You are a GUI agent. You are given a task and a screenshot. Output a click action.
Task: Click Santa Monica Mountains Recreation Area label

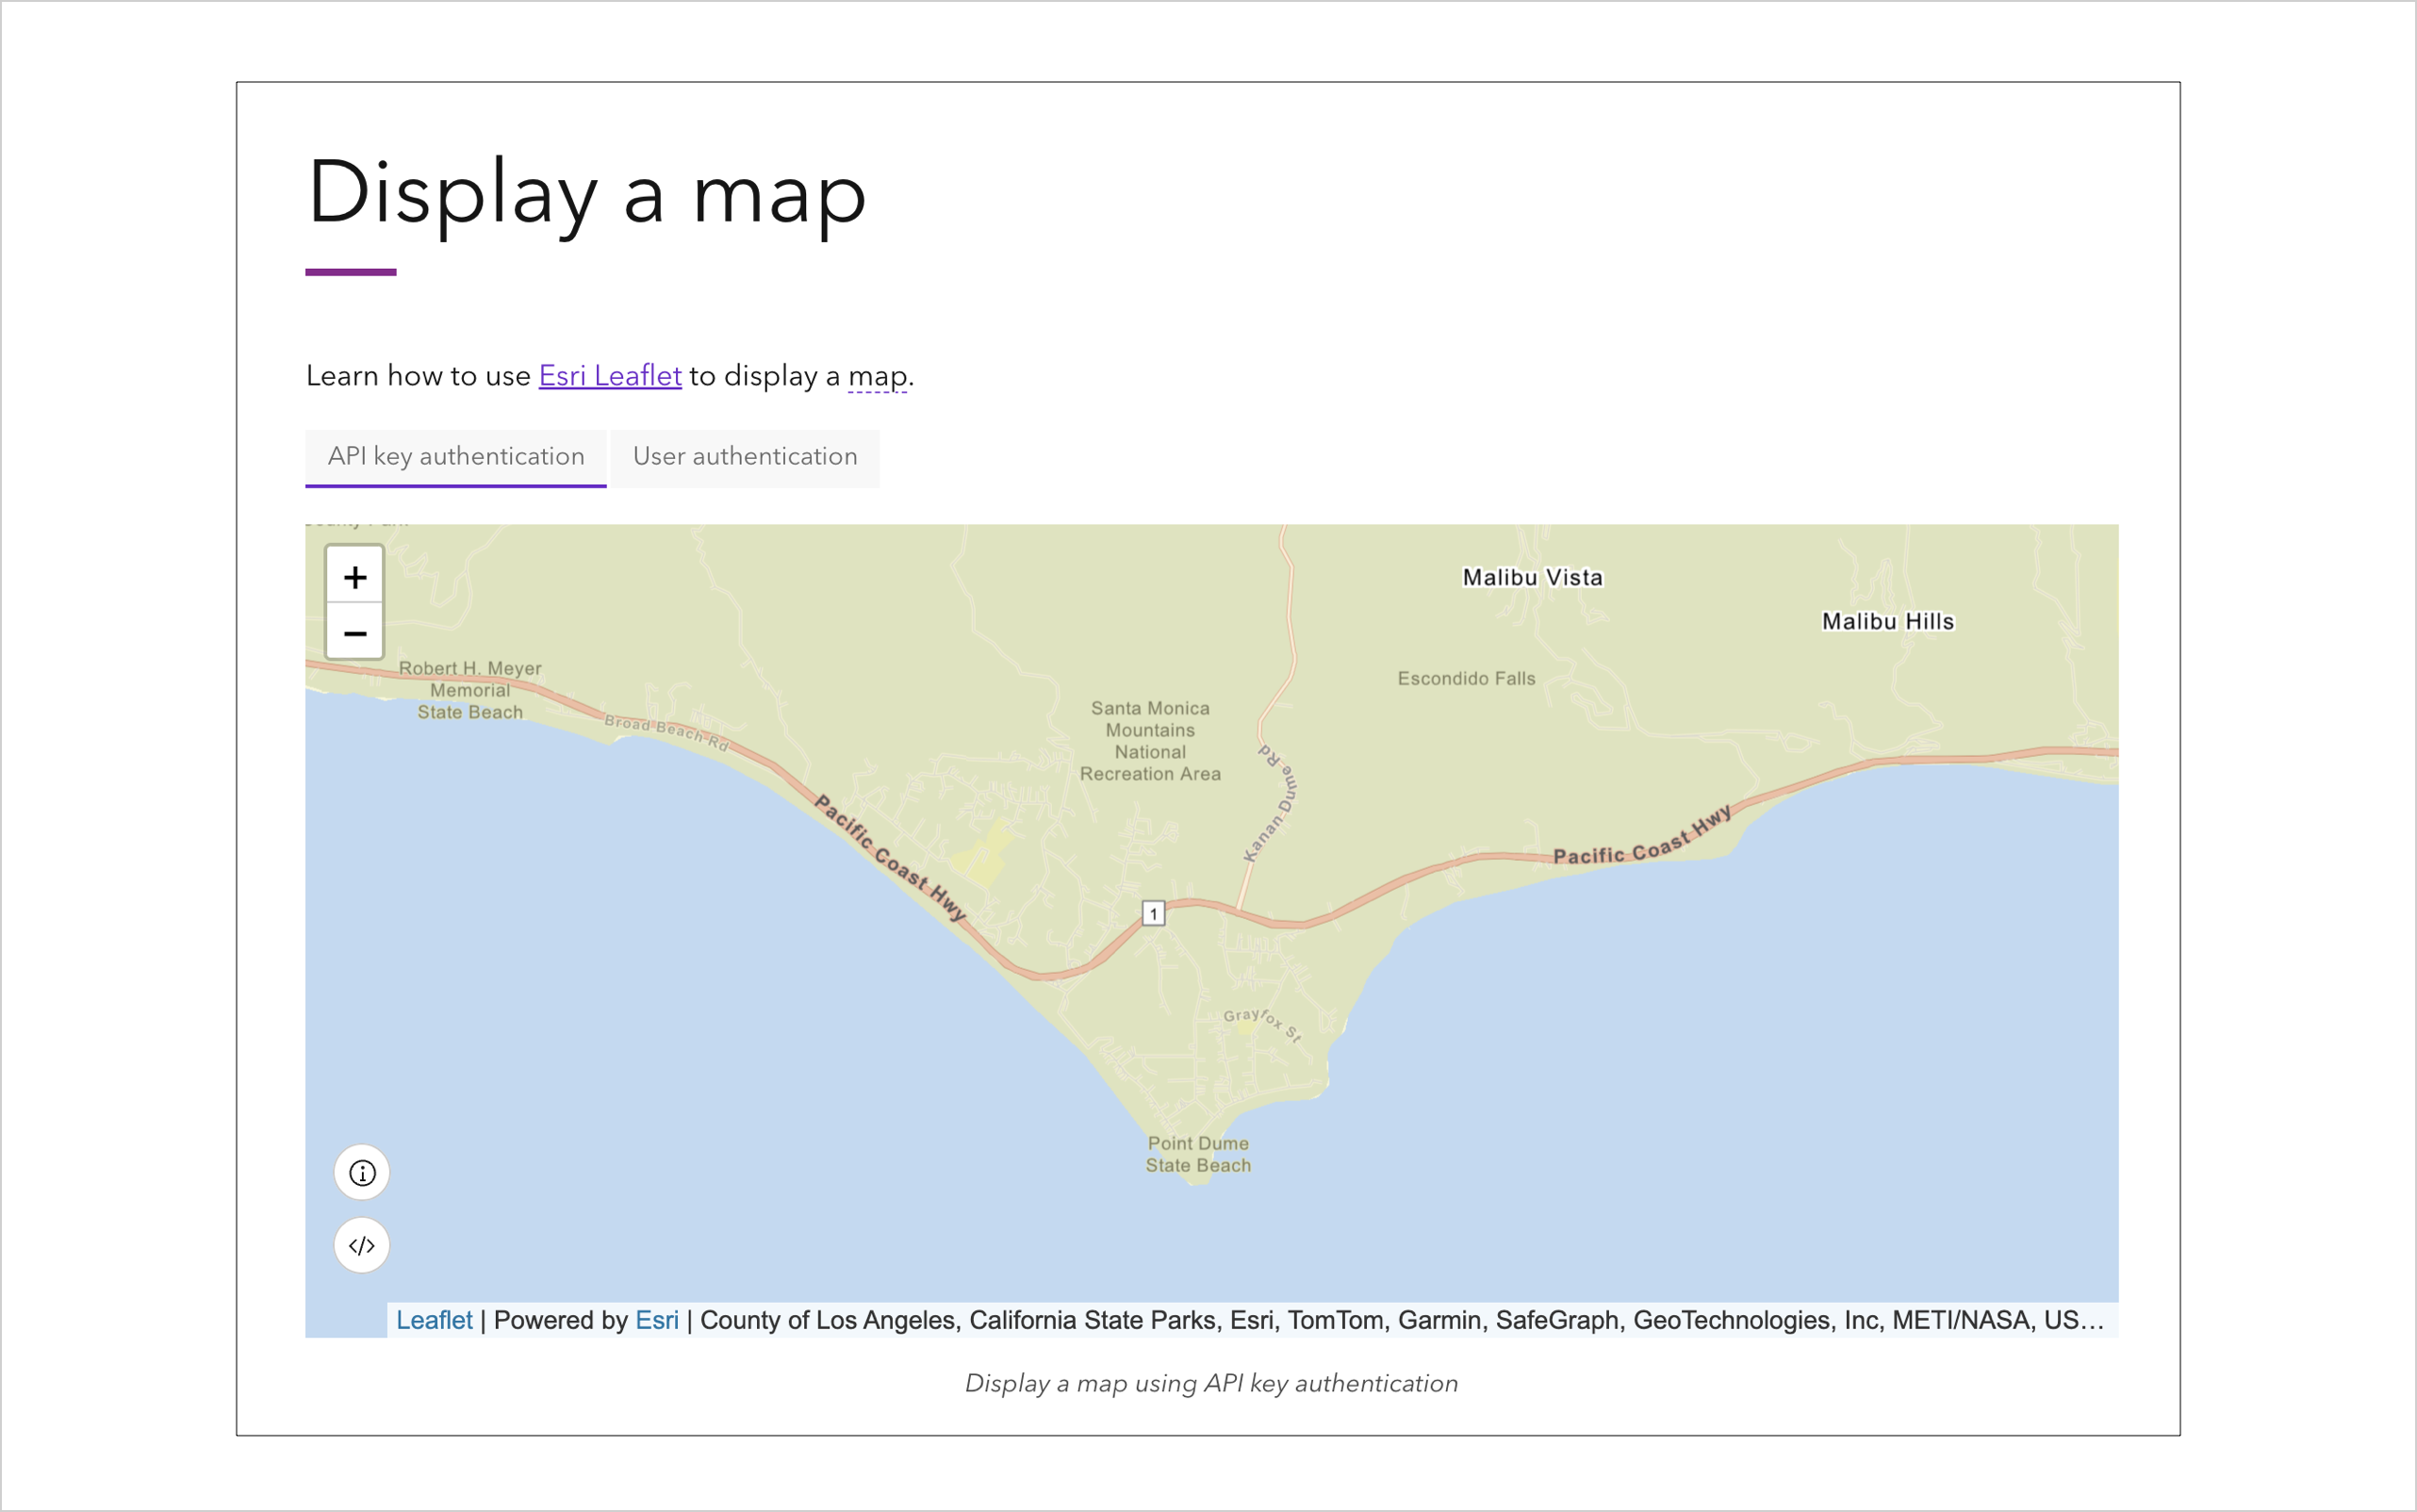pyautogui.click(x=1150, y=741)
